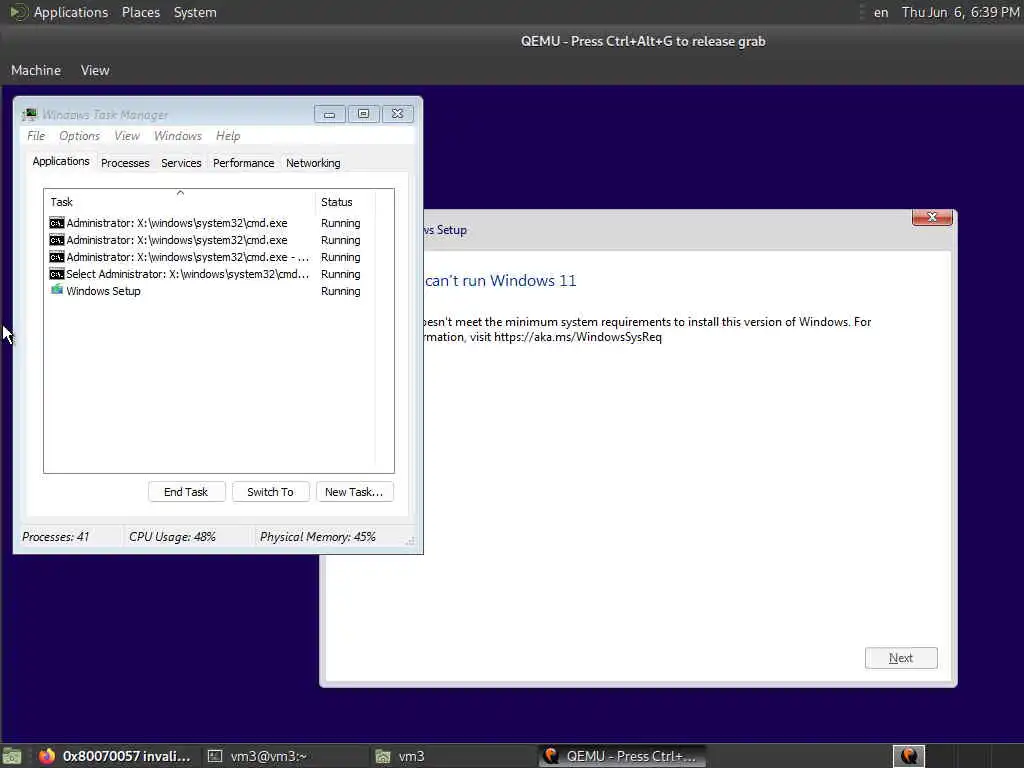Click the Switch To button
The height and width of the screenshot is (768, 1024).
(270, 492)
